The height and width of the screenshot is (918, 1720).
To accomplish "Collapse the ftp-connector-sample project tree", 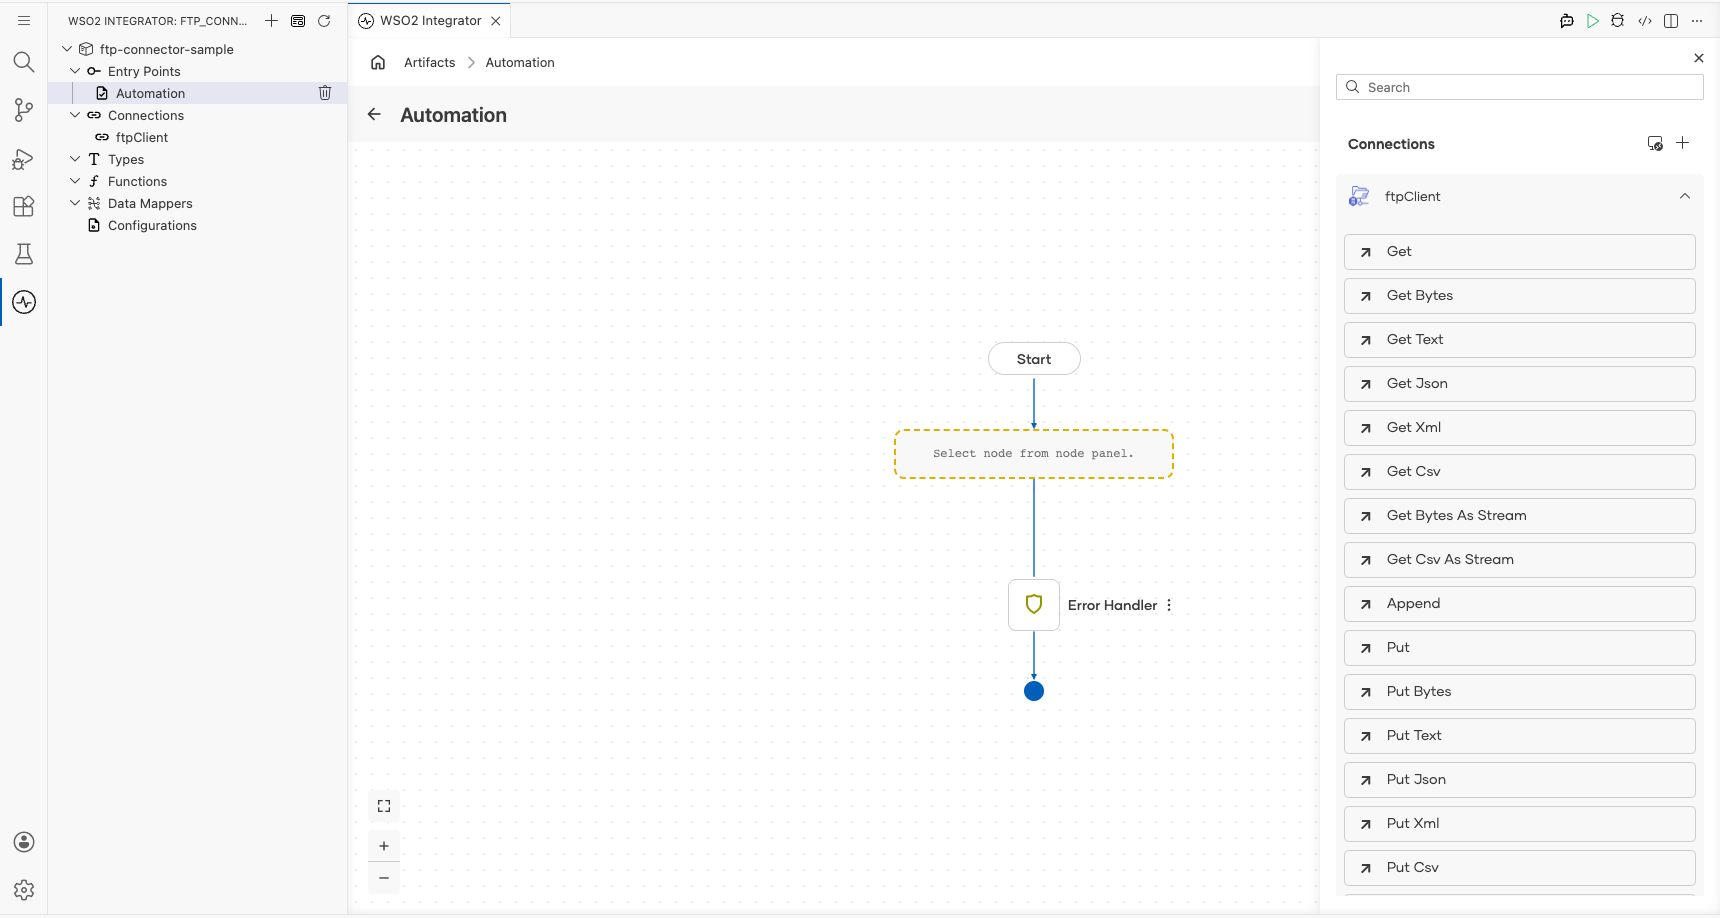I will point(67,49).
